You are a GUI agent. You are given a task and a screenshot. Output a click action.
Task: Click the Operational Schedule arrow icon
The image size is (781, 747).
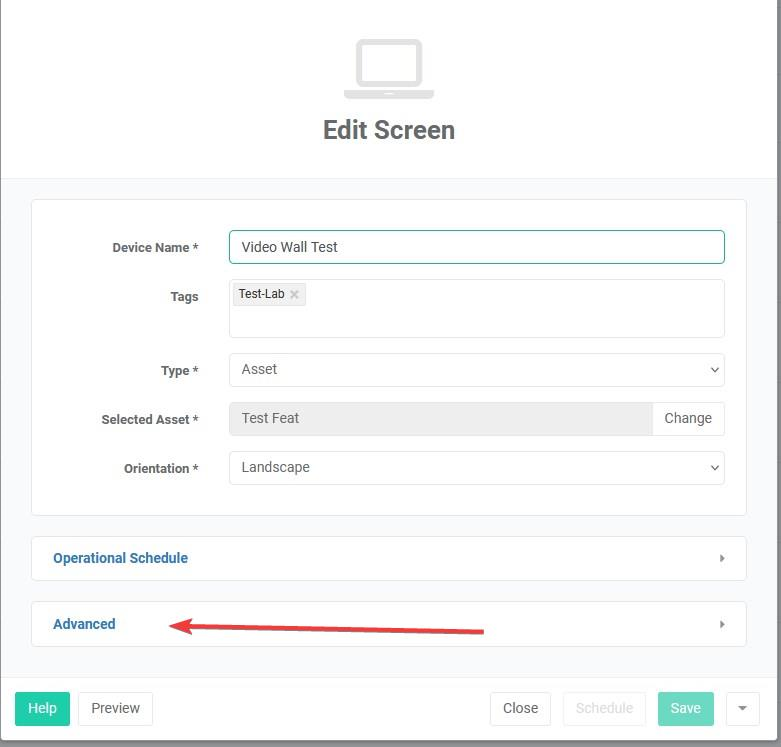[722, 558]
